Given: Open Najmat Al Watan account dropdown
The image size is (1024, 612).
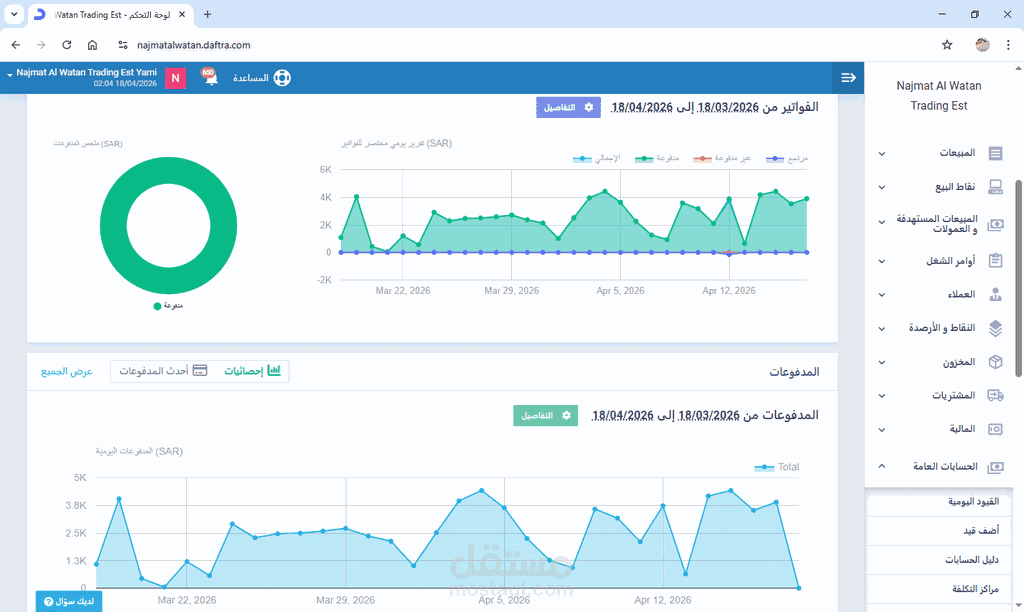Looking at the screenshot, I should click(x=82, y=77).
